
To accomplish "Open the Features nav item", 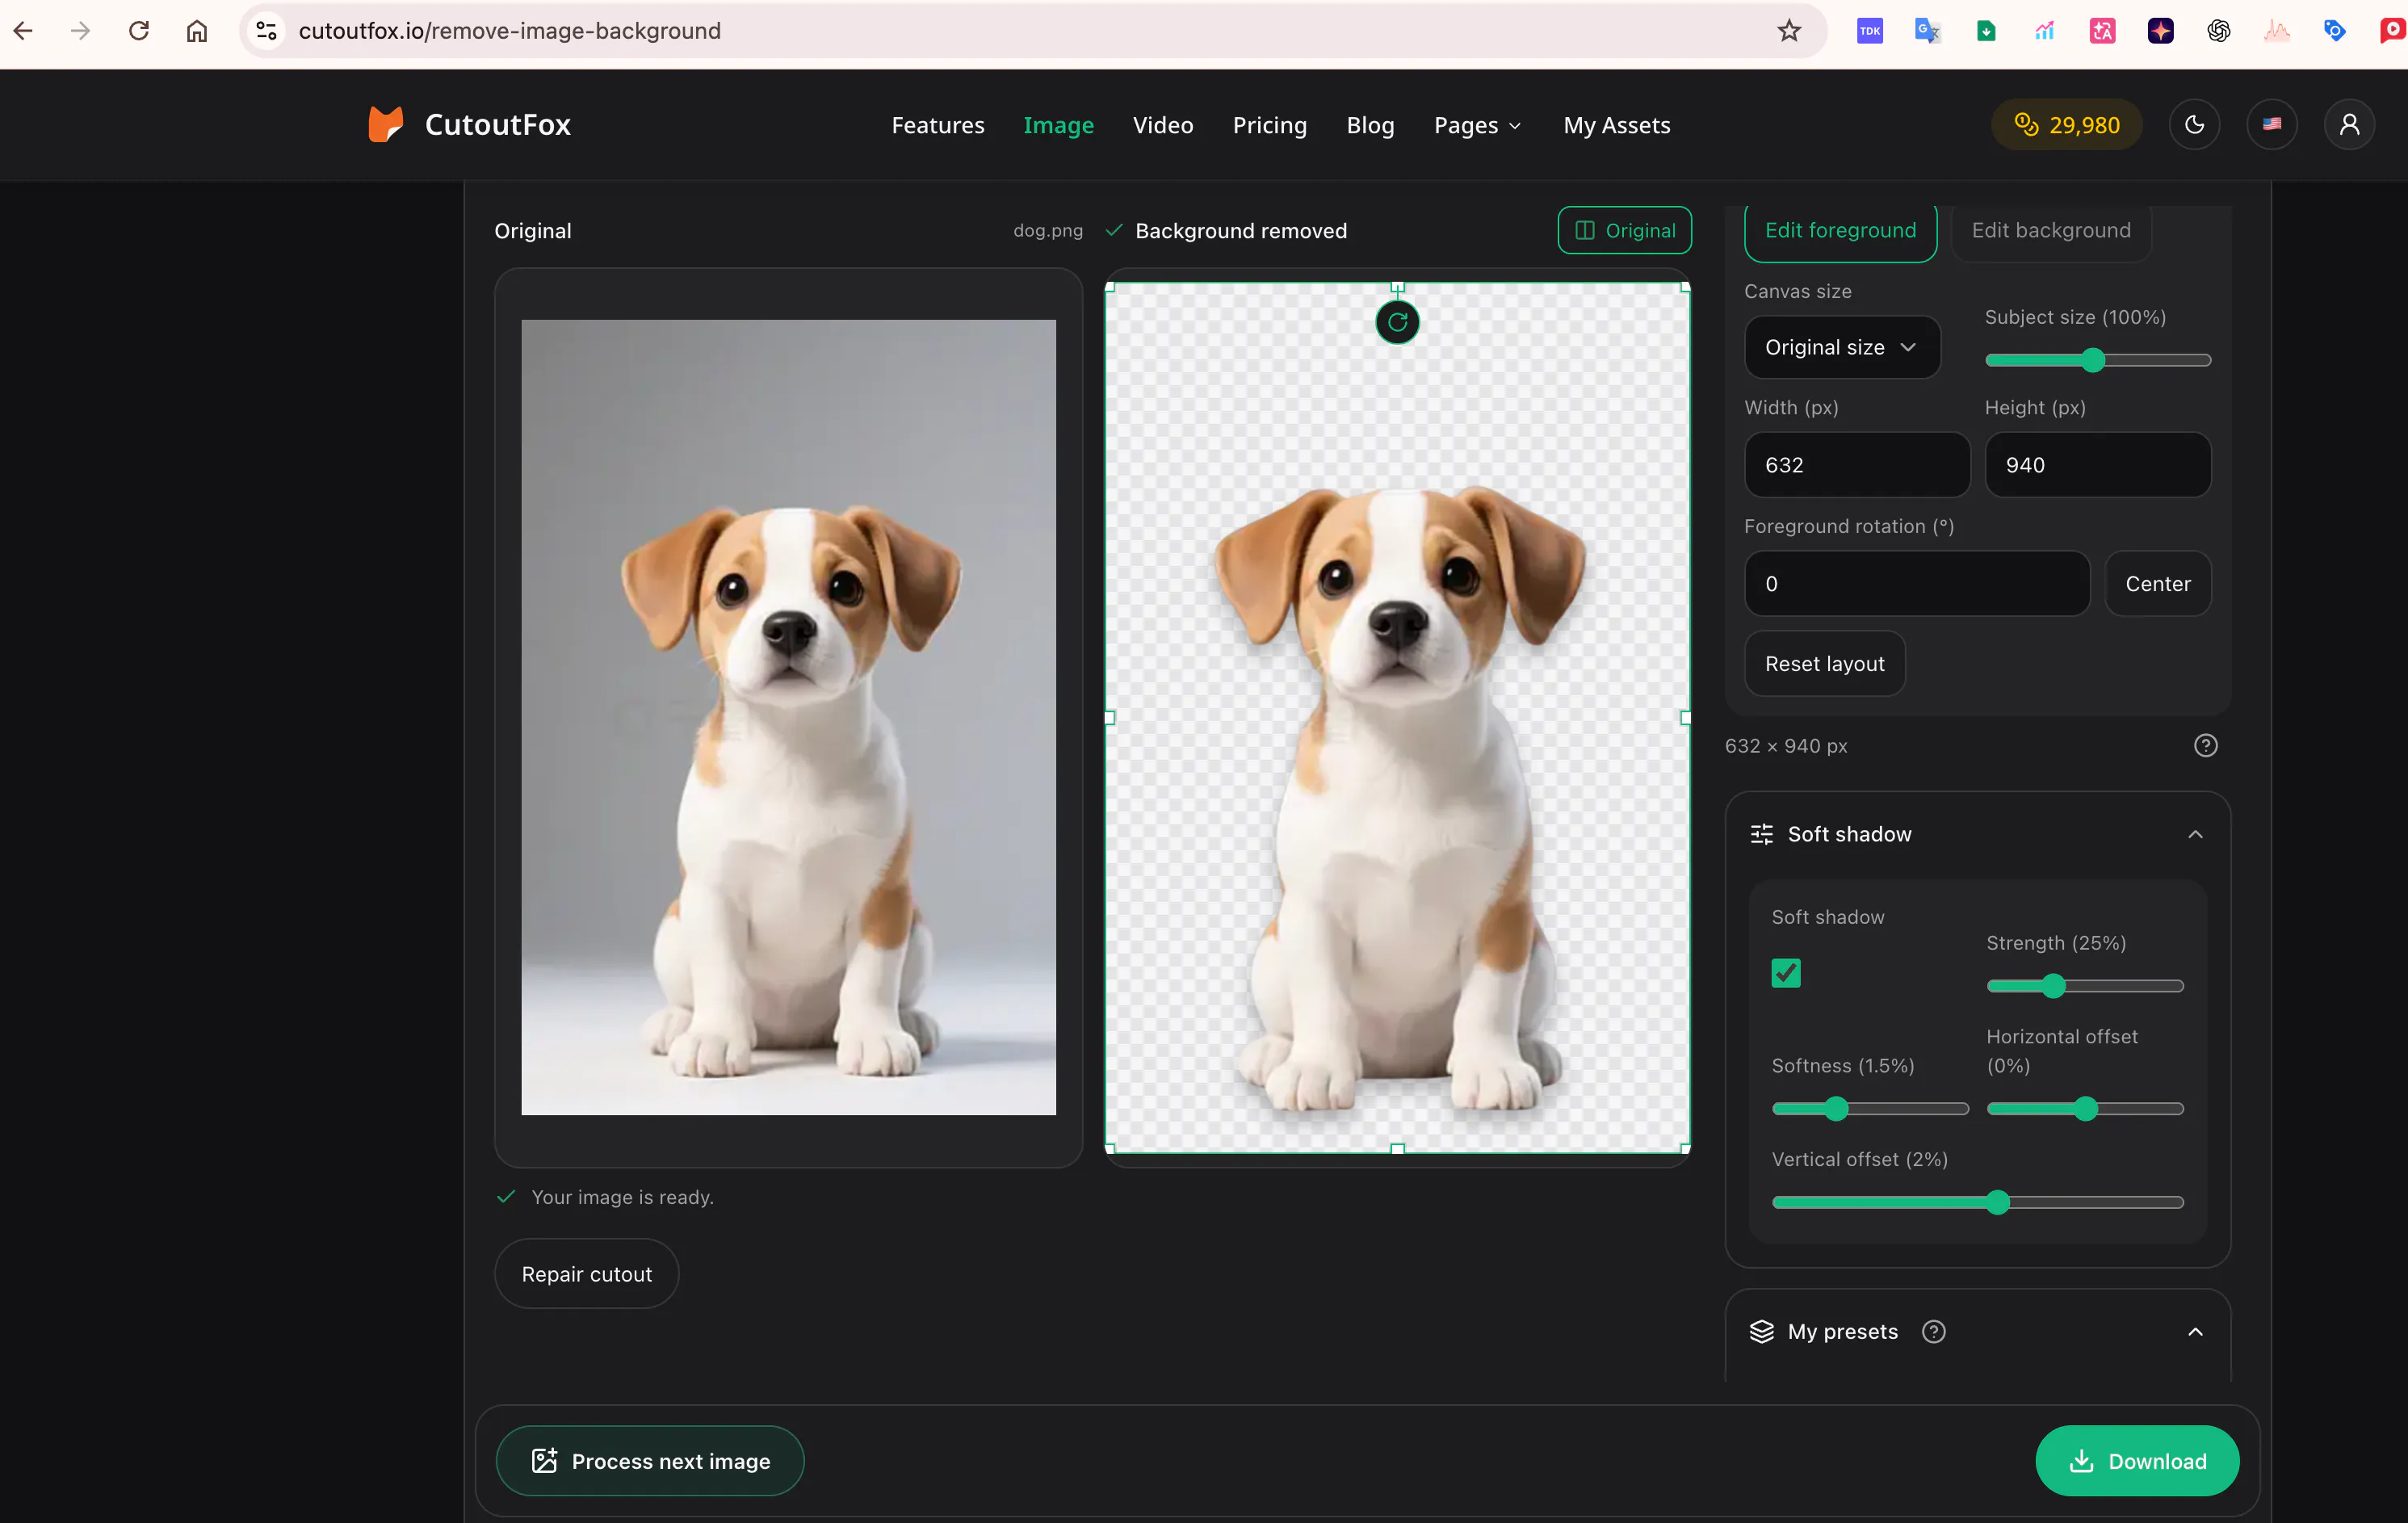I will pos(938,125).
